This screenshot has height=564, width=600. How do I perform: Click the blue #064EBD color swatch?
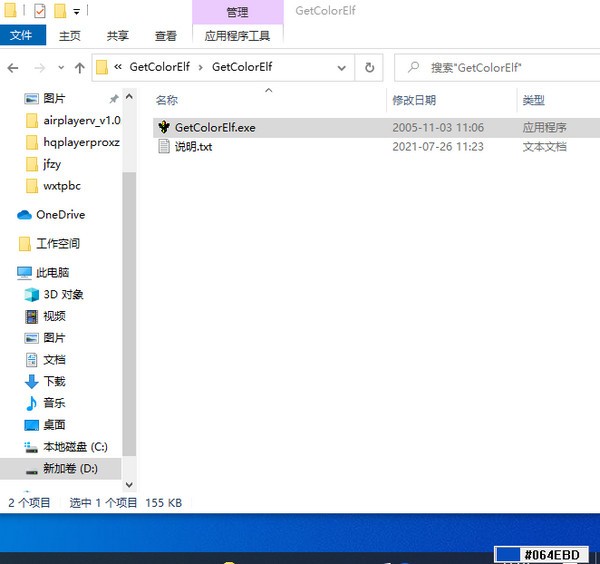(x=508, y=555)
